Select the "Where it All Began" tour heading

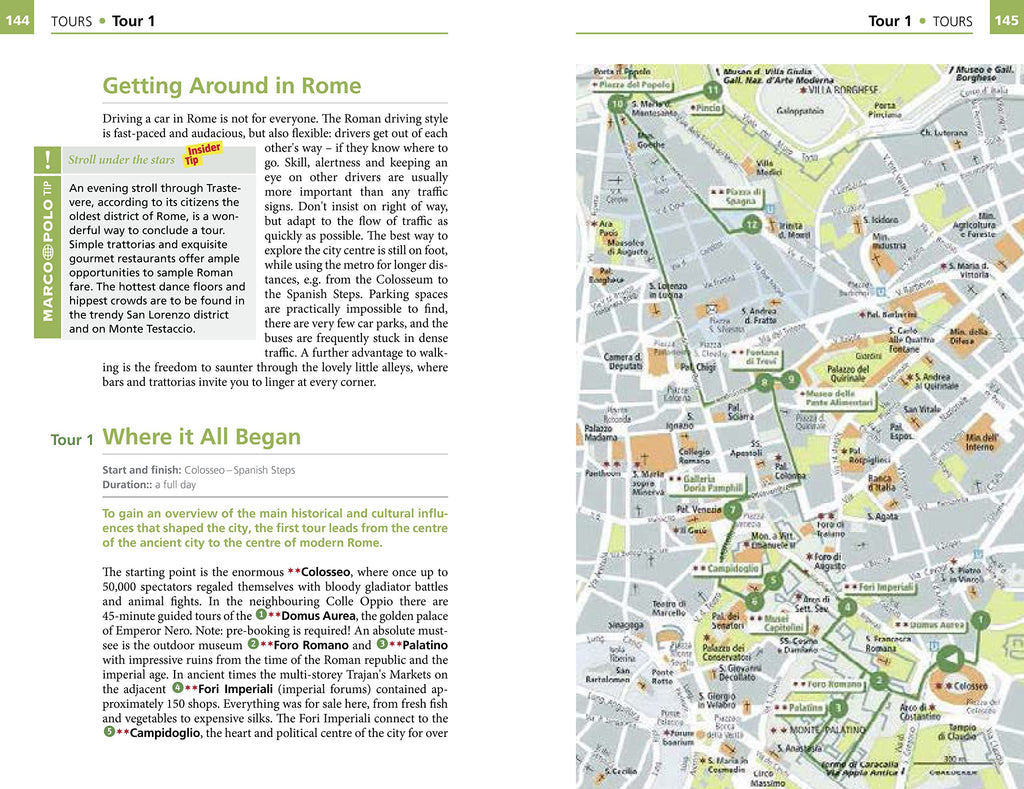click(201, 437)
